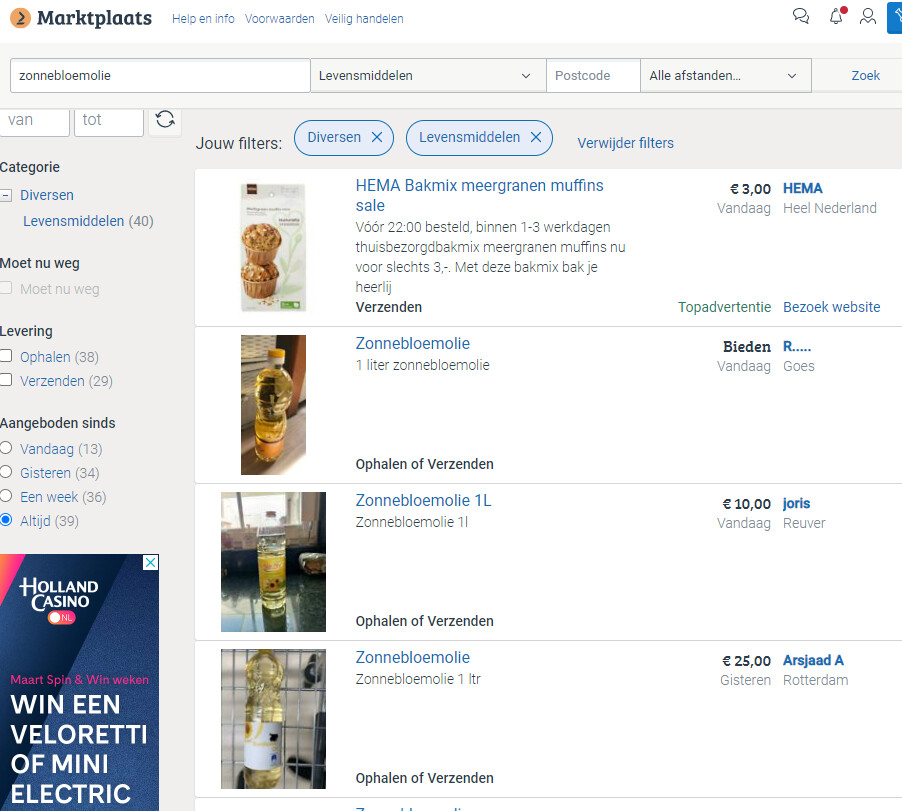This screenshot has height=811, width=902.
Task: Close the Holland Casino advertisement
Action: (x=150, y=562)
